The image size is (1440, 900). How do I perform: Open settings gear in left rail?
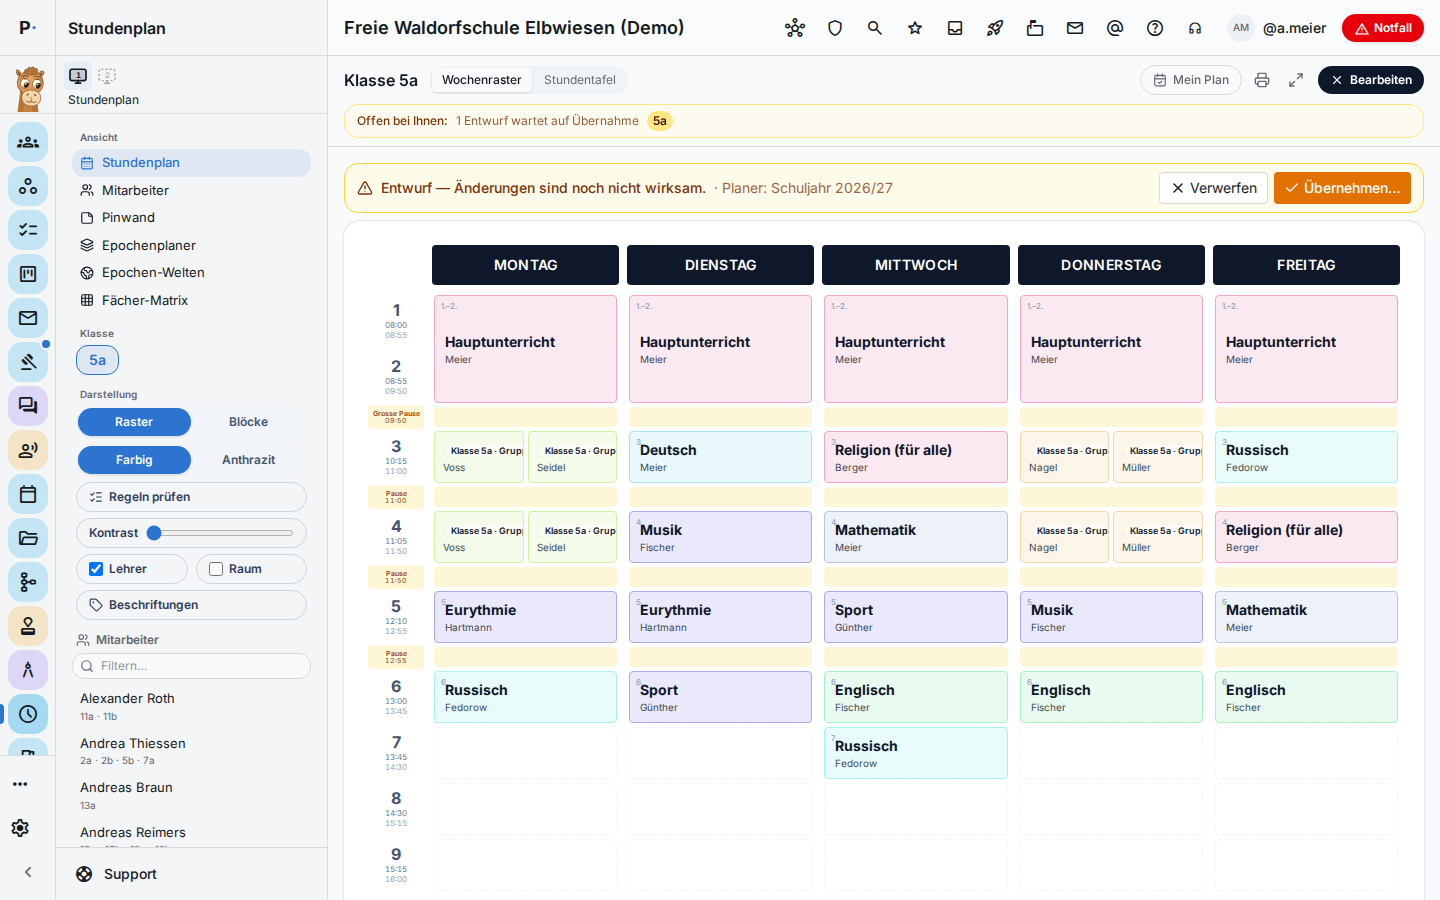coord(20,828)
